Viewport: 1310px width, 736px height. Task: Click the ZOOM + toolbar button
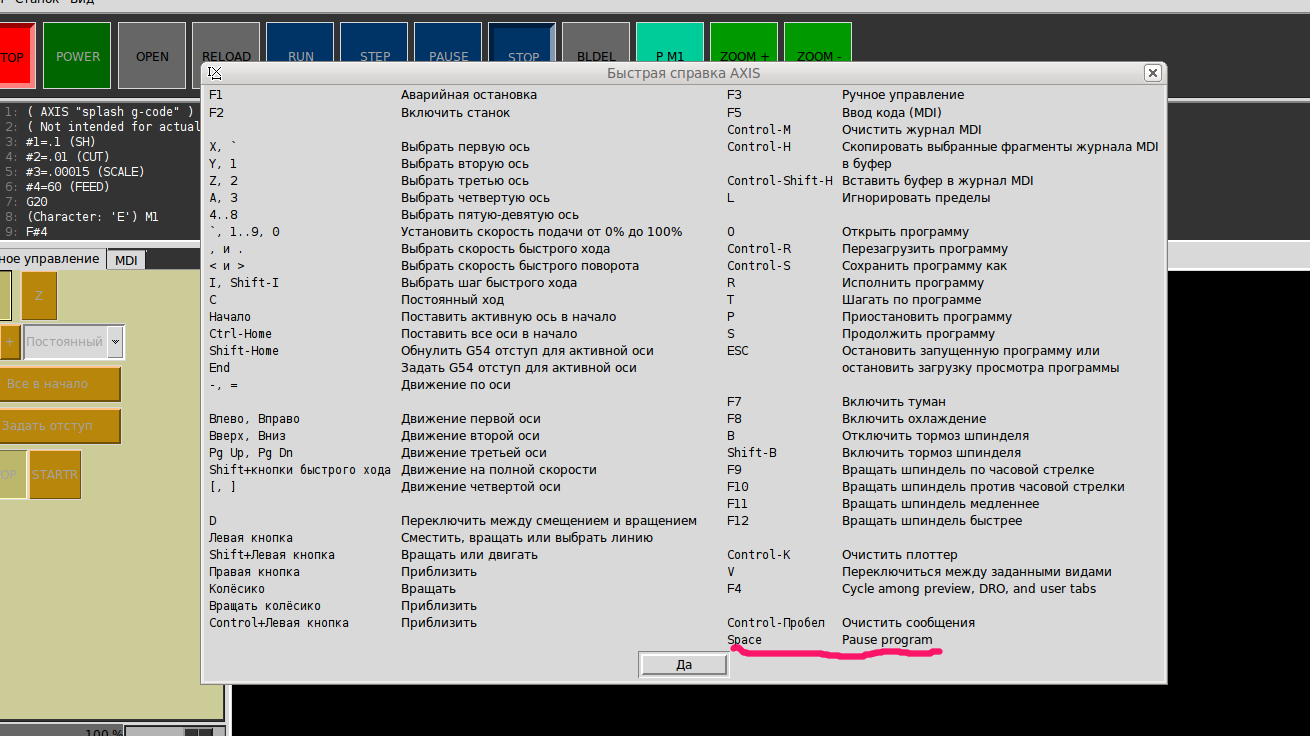point(744,56)
